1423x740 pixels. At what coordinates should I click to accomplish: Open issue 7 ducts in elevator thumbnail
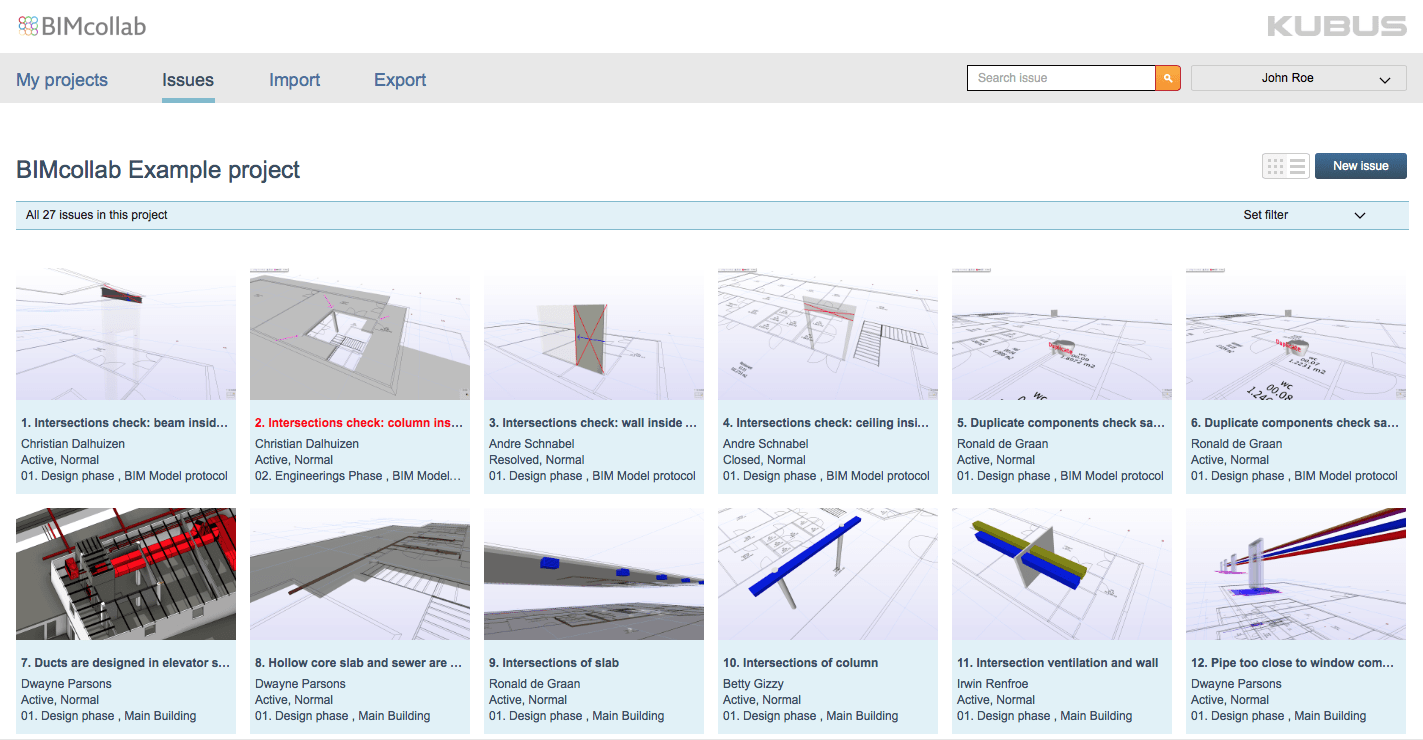tap(126, 574)
